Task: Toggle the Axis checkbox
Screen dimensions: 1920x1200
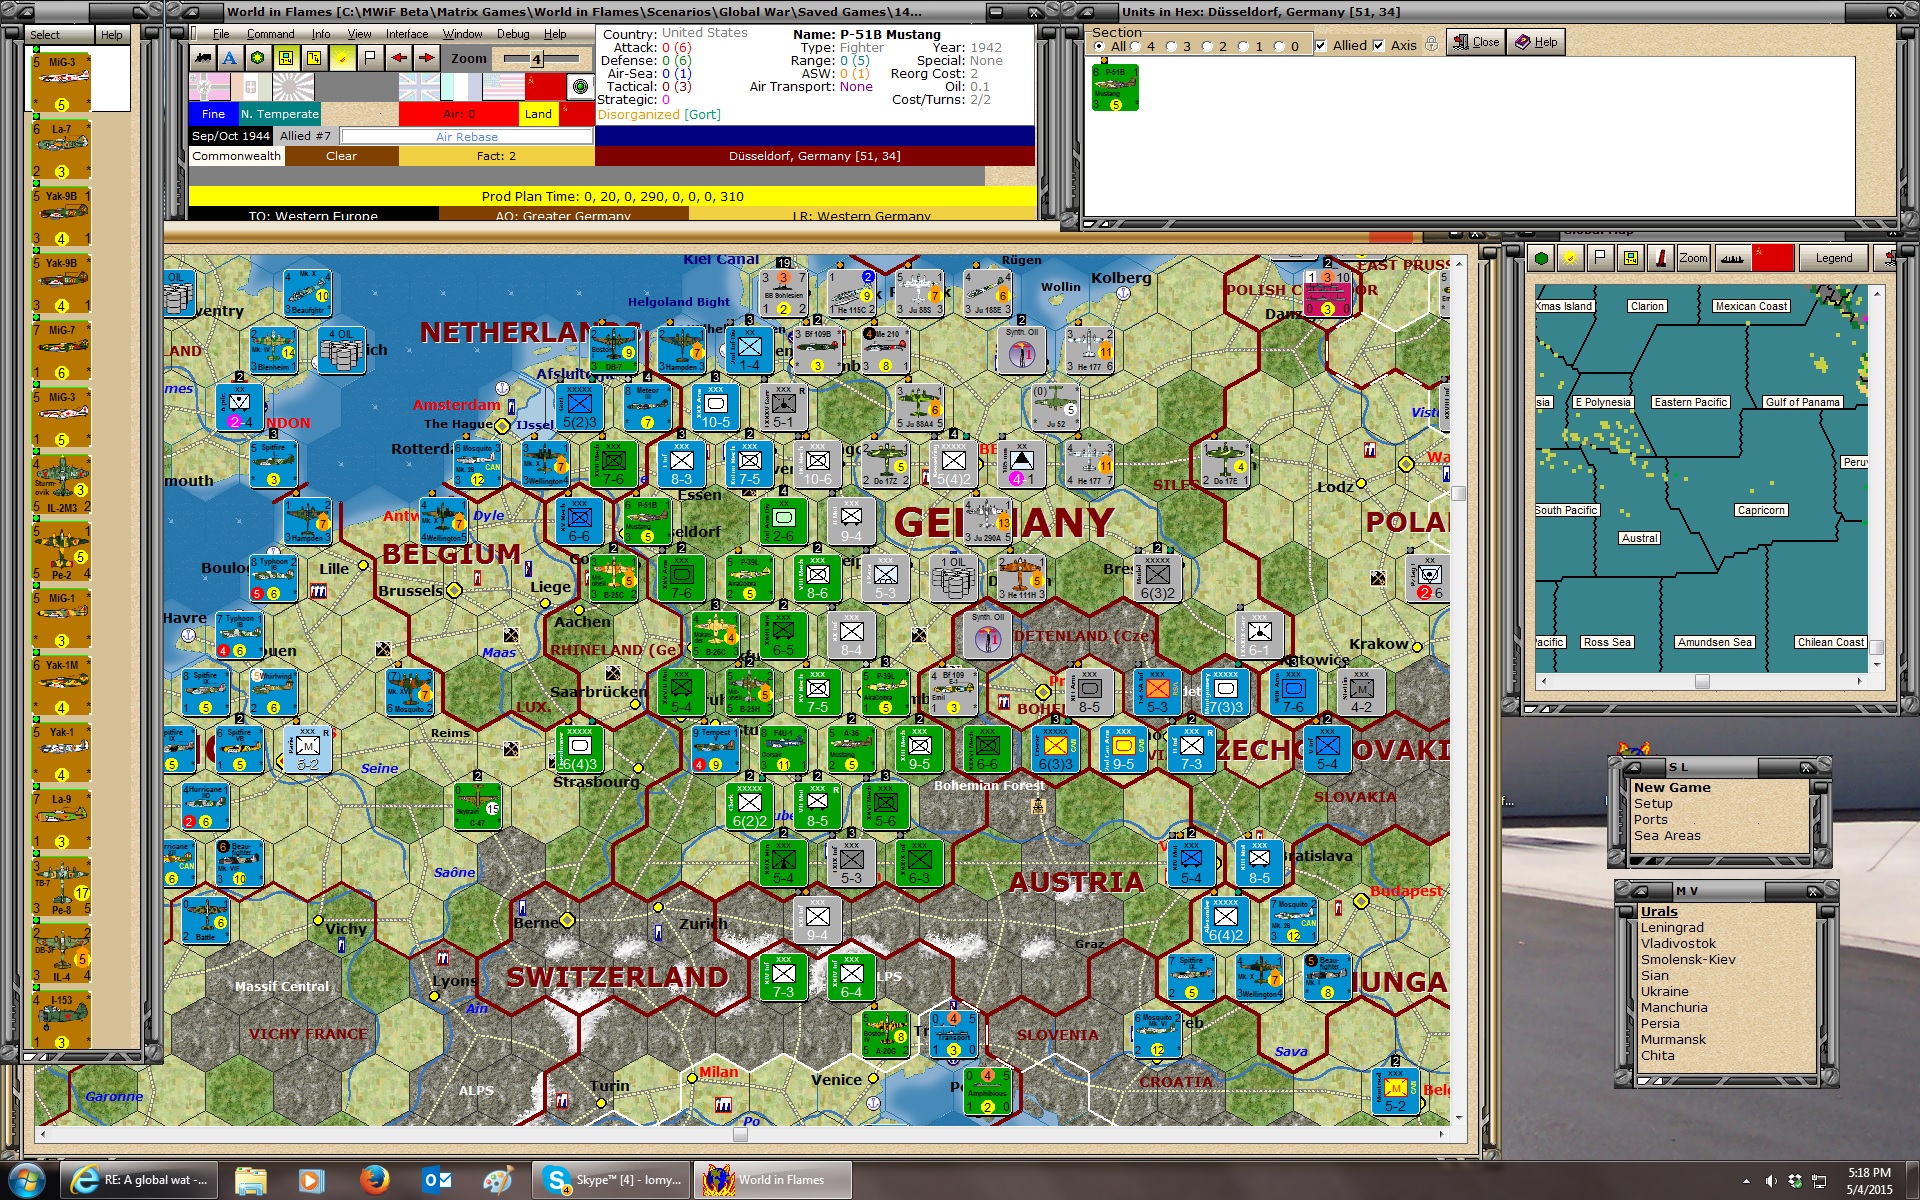Action: (x=1379, y=46)
